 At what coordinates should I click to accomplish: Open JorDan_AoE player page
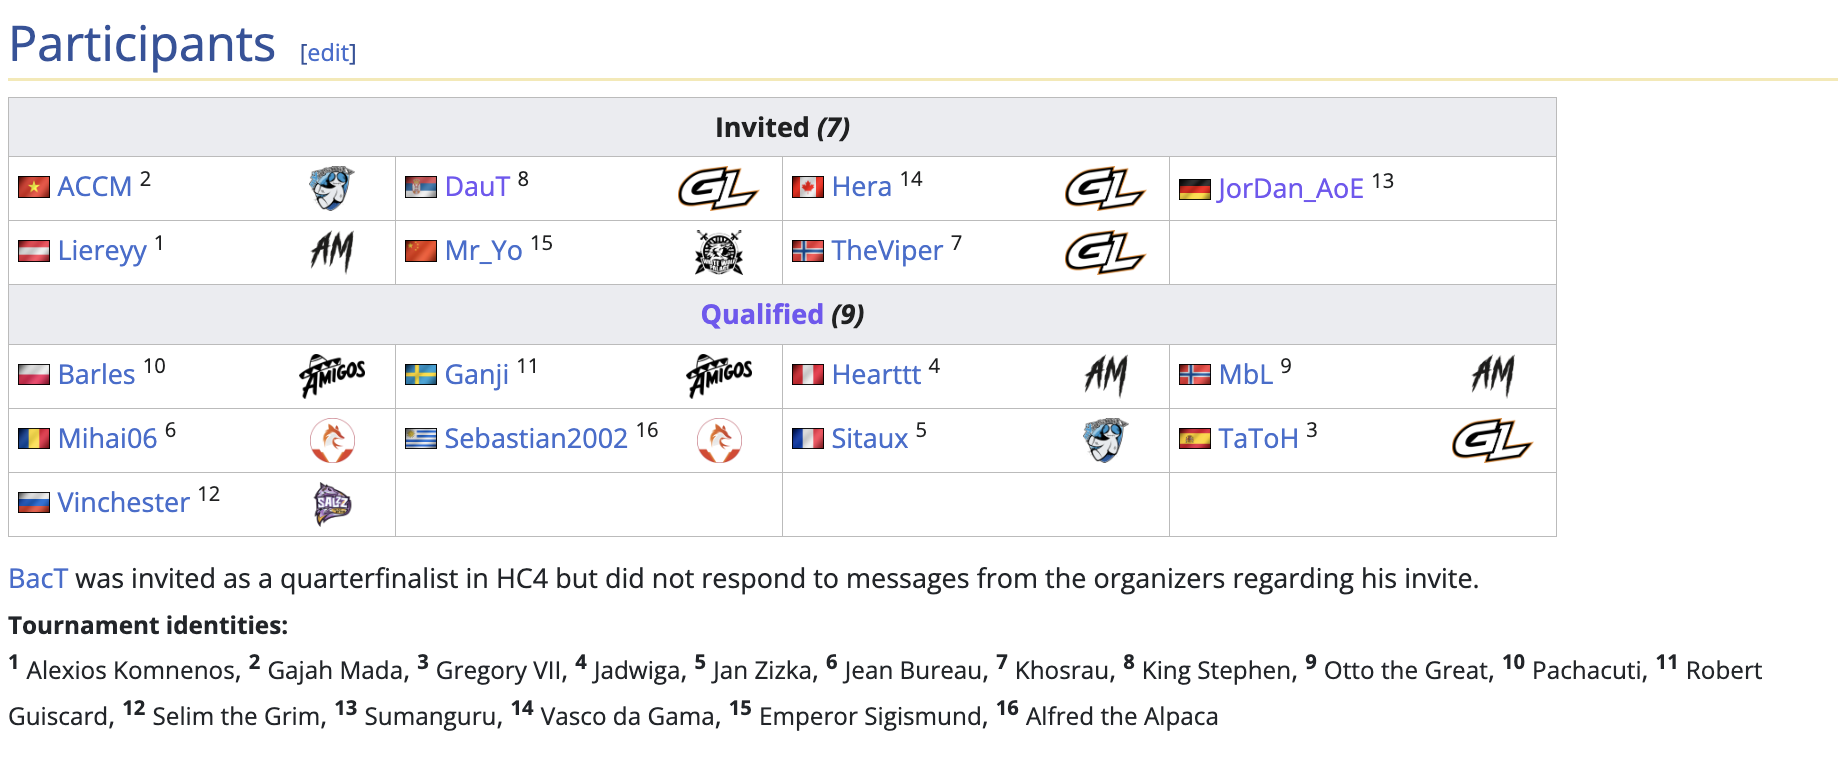tap(1291, 188)
